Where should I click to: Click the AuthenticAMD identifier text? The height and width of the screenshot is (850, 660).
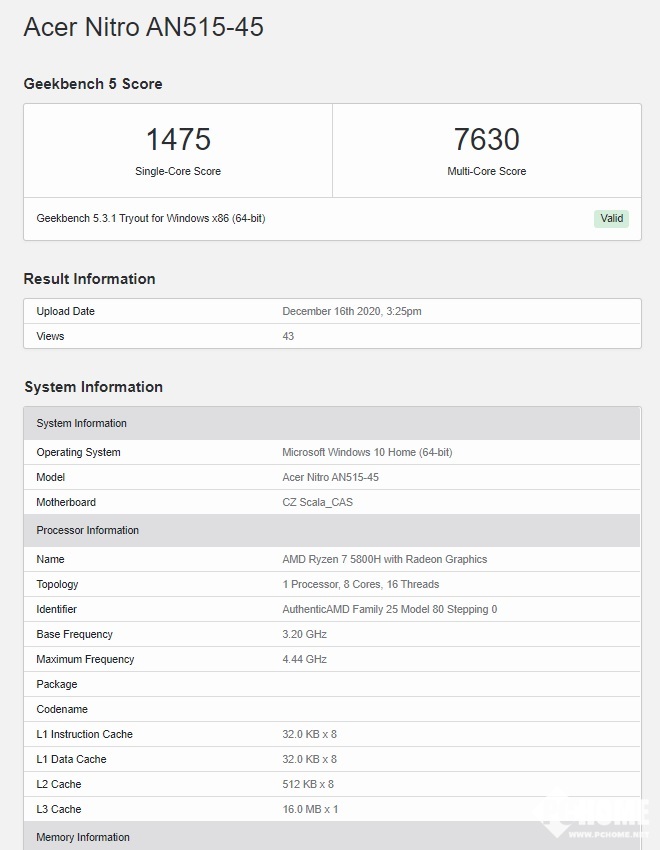389,609
